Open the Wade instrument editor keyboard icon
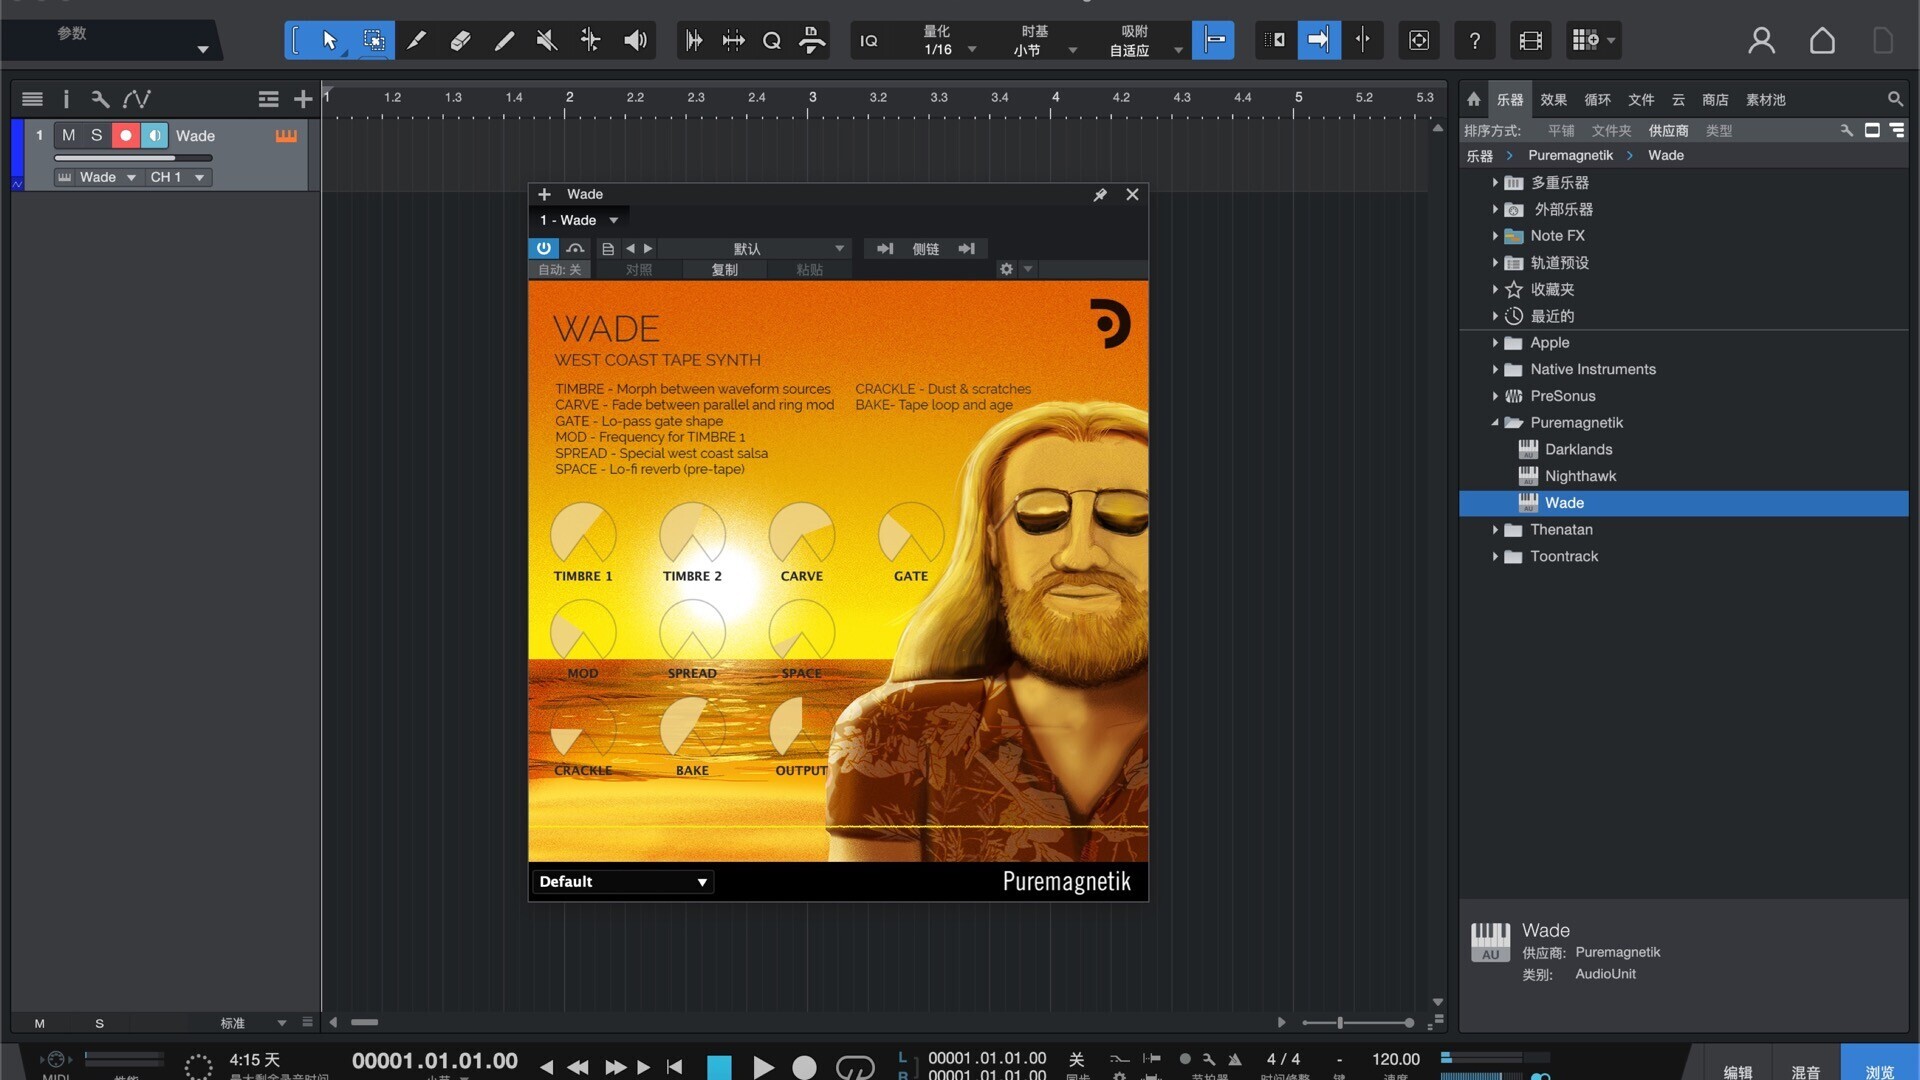The width and height of the screenshot is (1920, 1080). [286, 135]
